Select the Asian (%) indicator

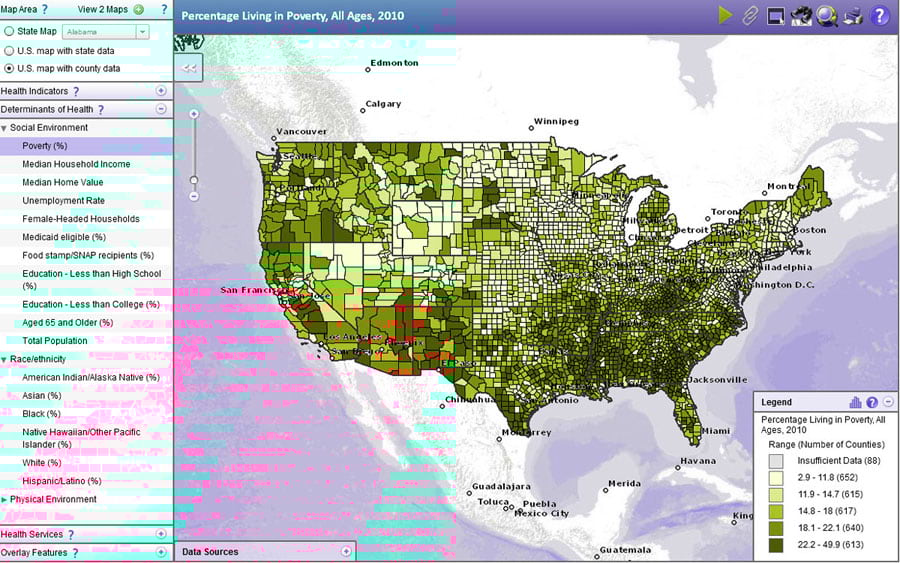click(x=41, y=396)
